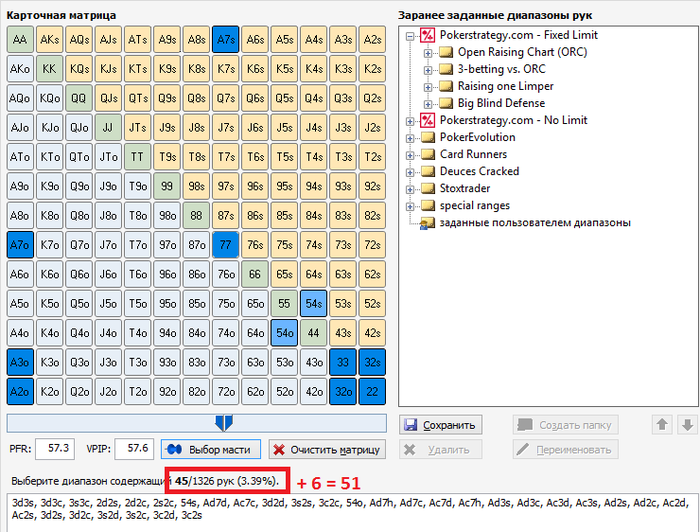Deselect the 33 pair cell
Image resolution: width=700 pixels, height=532 pixels.
[343, 362]
